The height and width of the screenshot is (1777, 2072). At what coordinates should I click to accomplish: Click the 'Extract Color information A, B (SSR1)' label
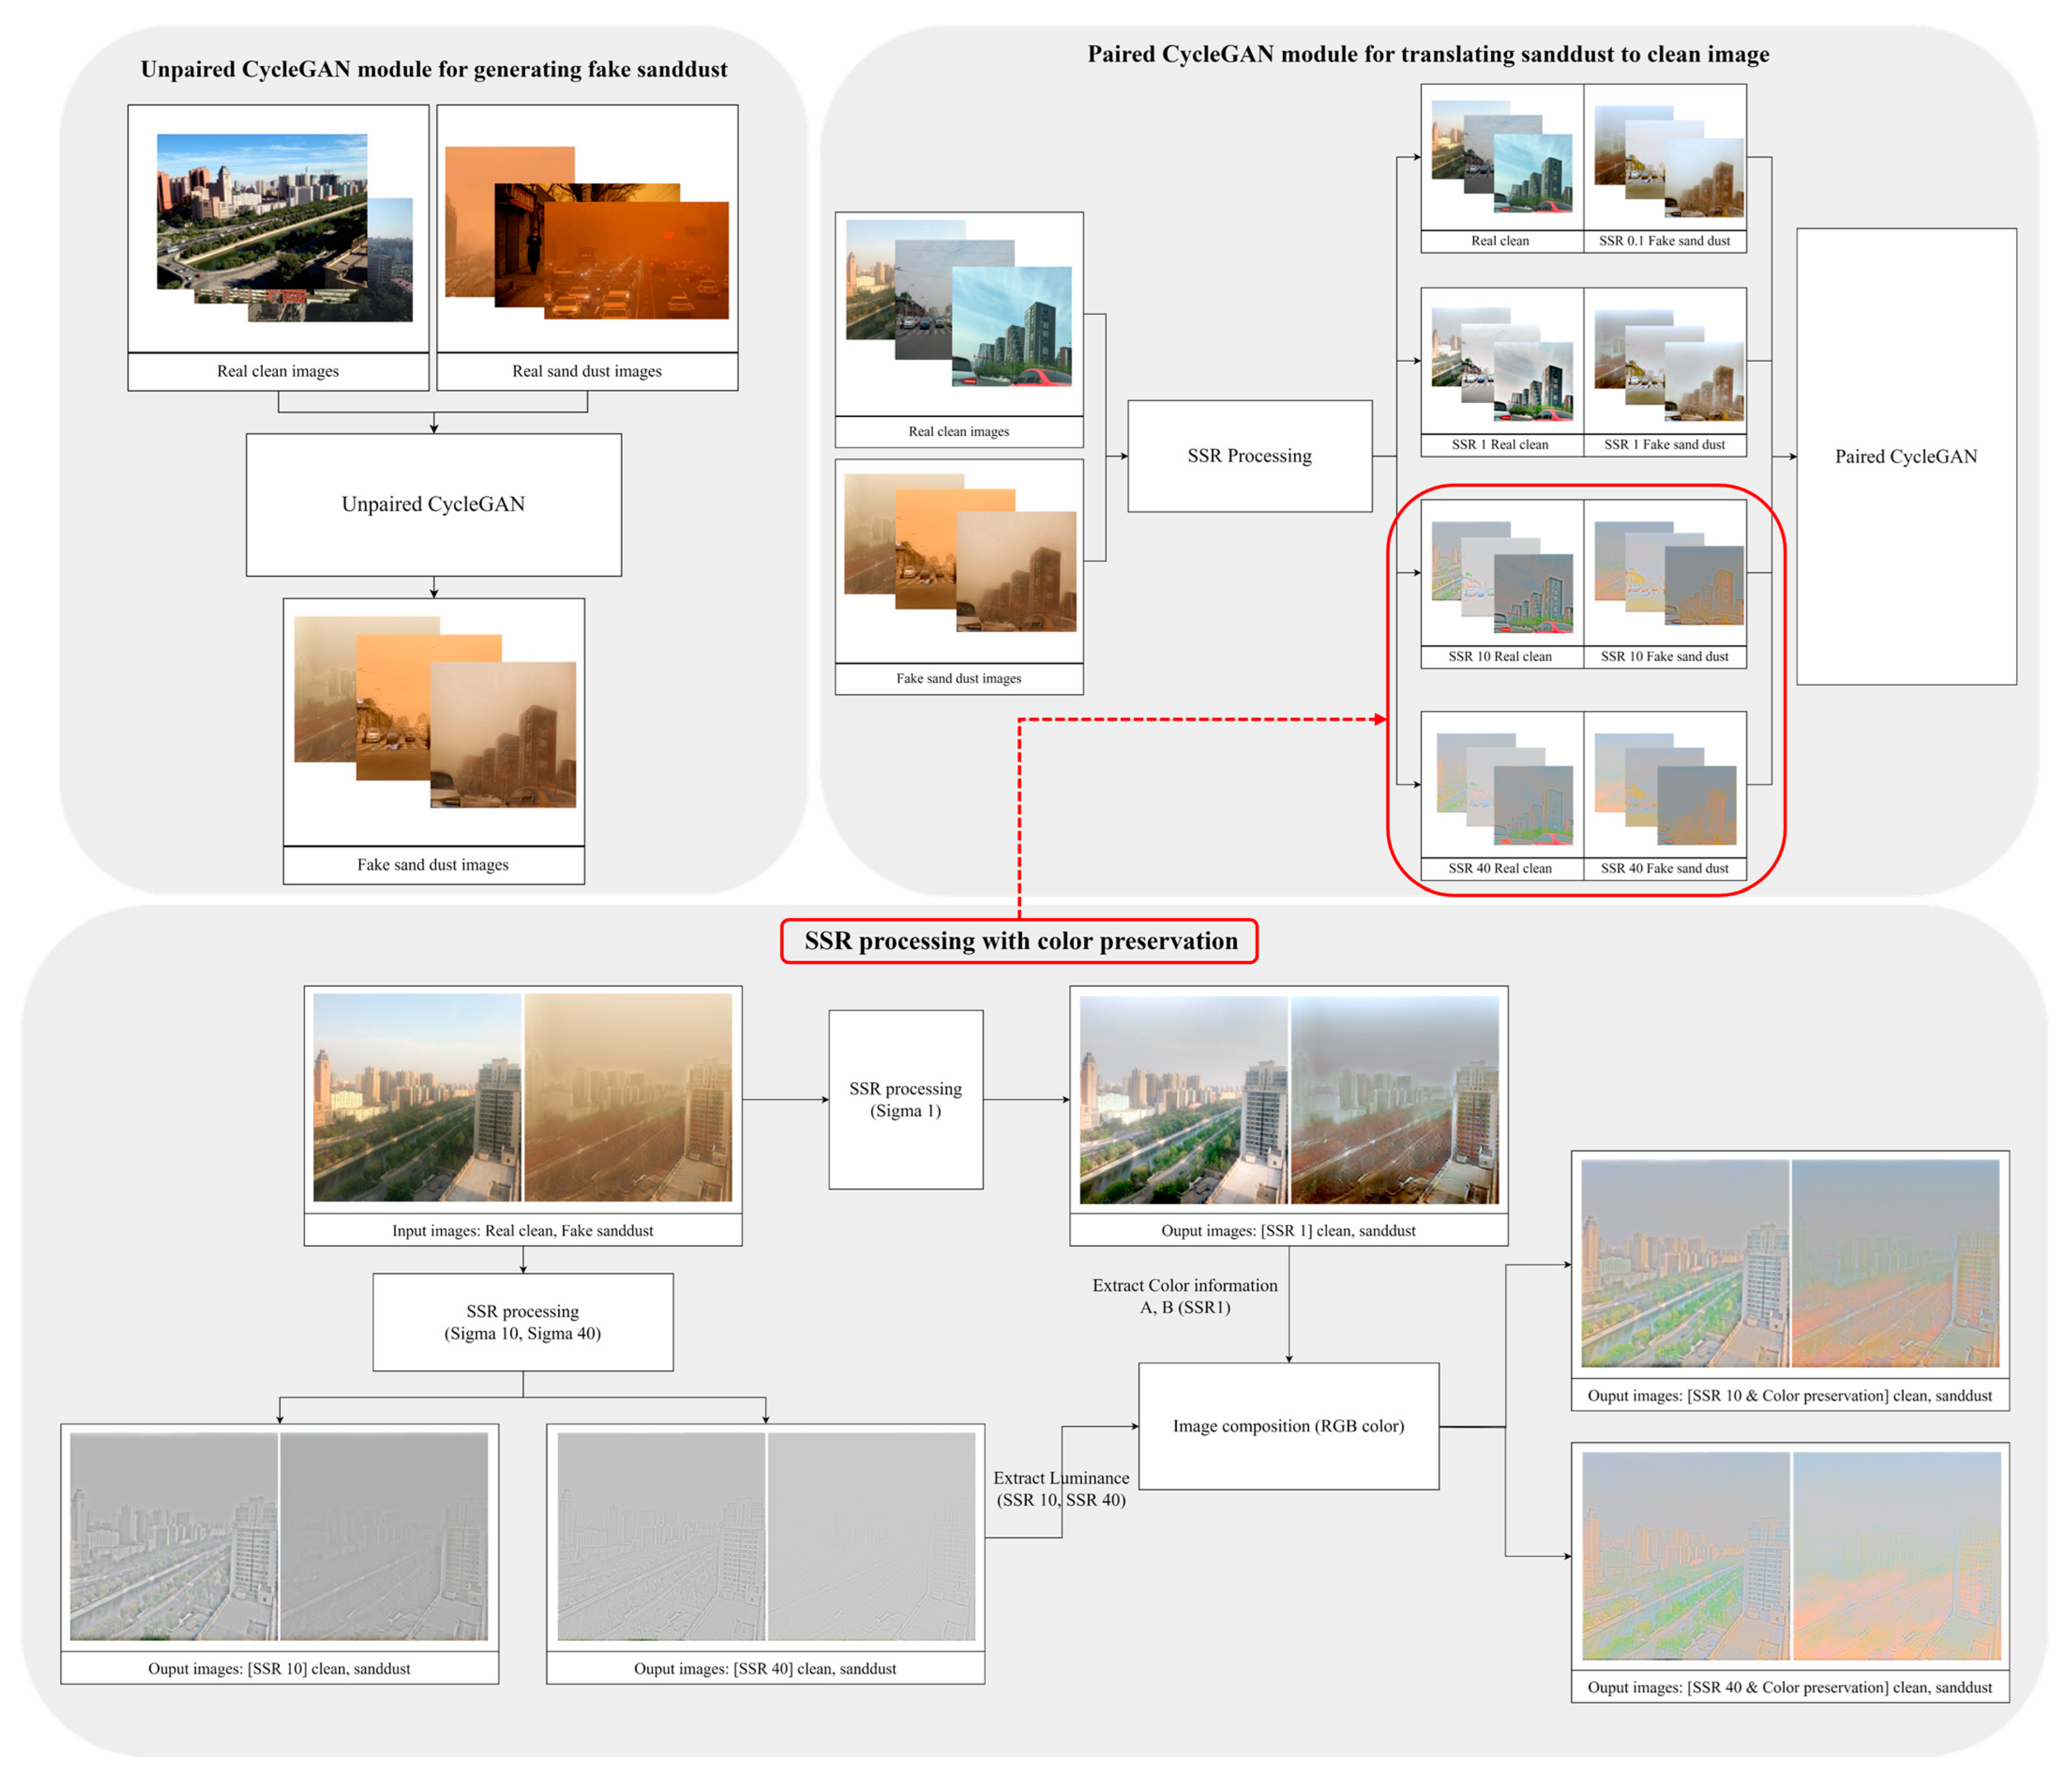tap(1184, 1296)
